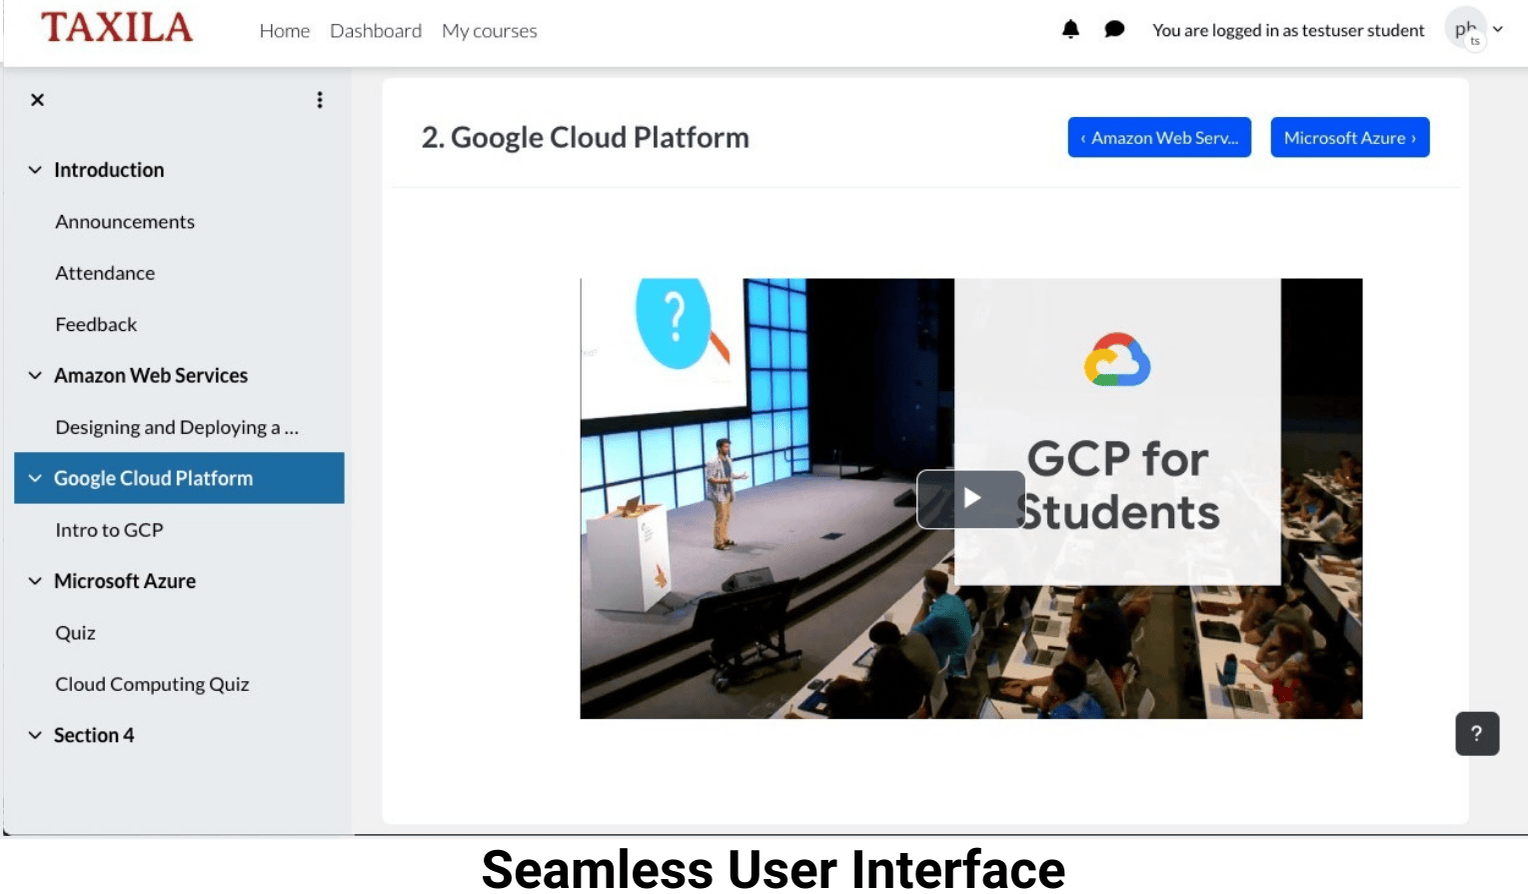The image size is (1528, 894).
Task: Collapse the Introduction section
Action: [35, 170]
